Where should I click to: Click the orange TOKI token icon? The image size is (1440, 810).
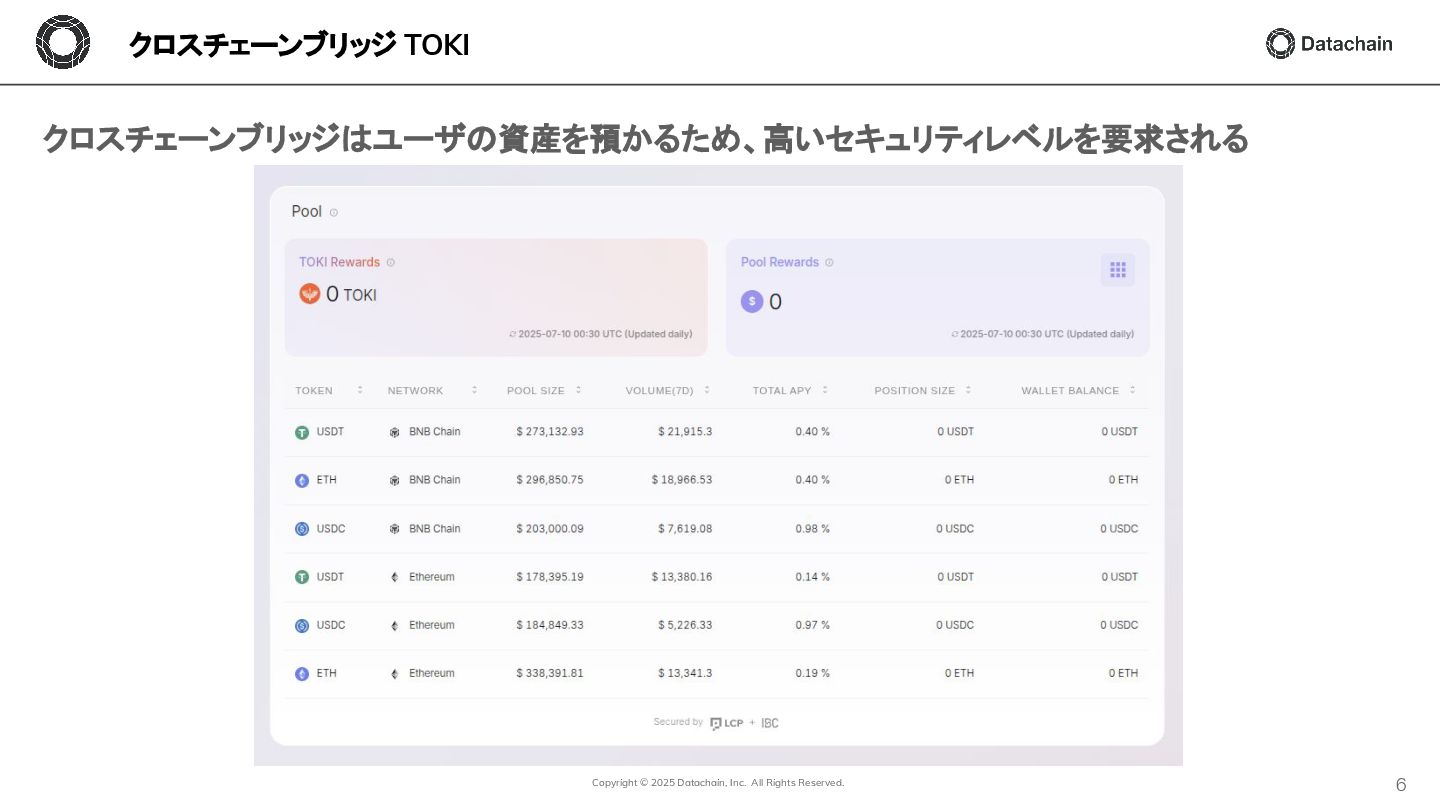point(310,294)
